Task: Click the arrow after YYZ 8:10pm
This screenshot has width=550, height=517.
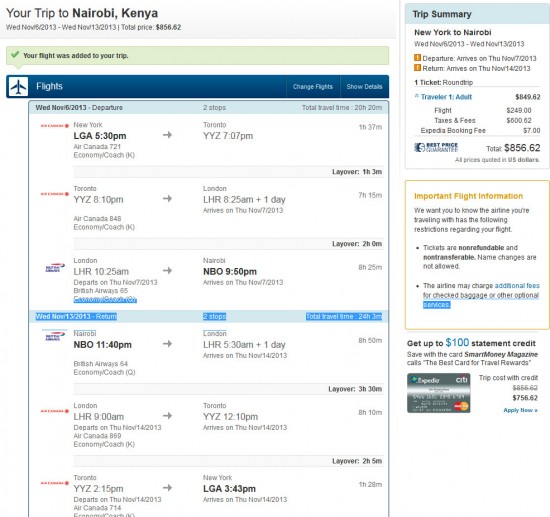Action: click(x=167, y=199)
